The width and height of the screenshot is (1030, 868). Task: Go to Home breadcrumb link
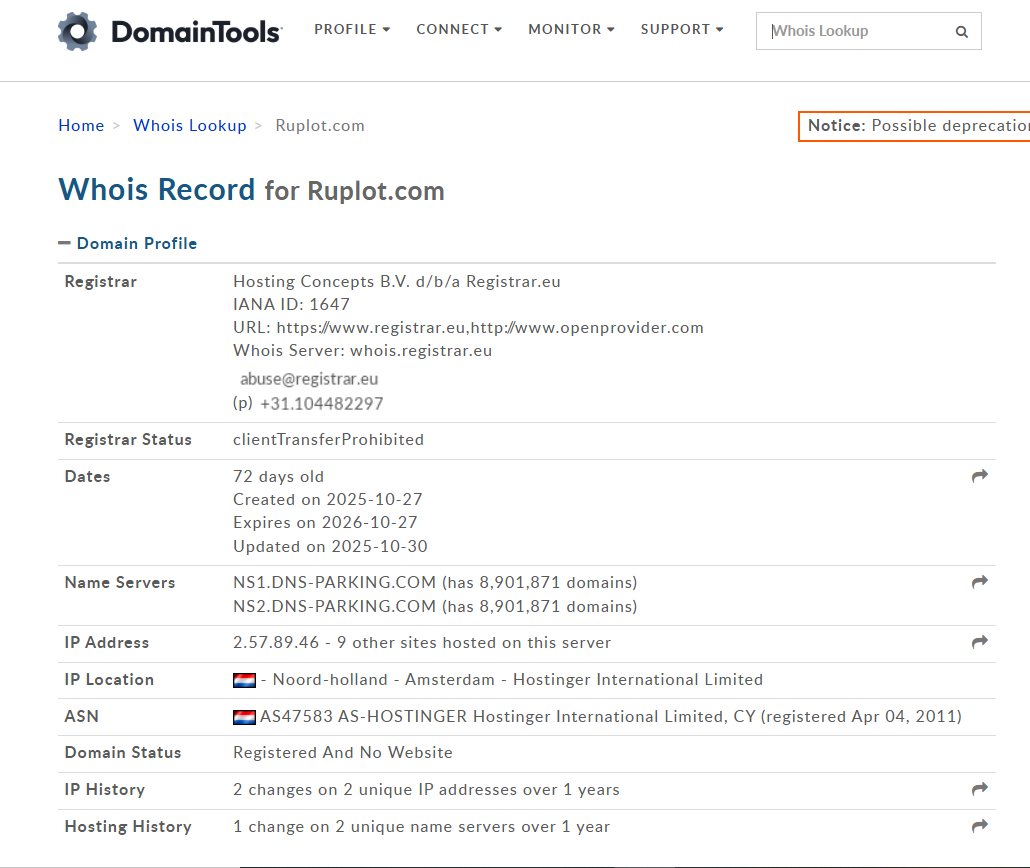pyautogui.click(x=81, y=125)
